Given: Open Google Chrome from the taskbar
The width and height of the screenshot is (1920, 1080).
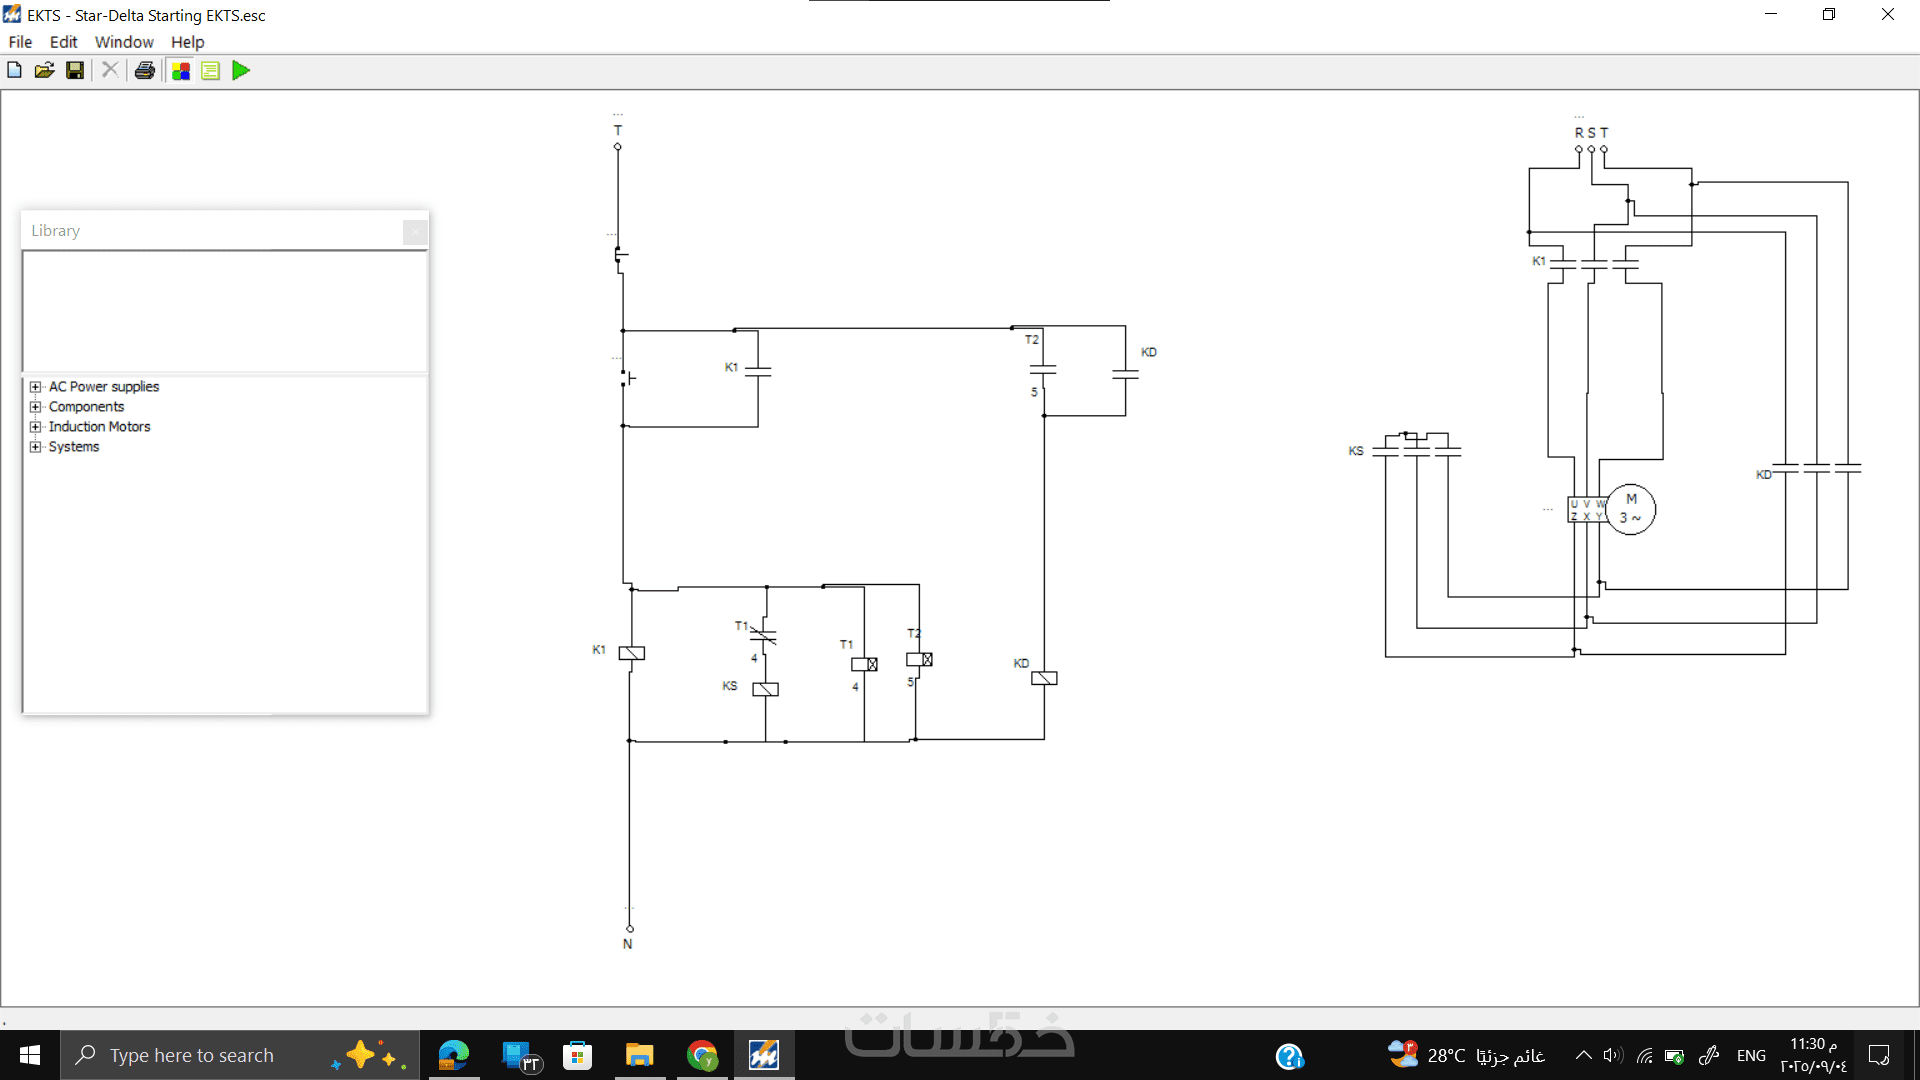Looking at the screenshot, I should coord(702,1055).
